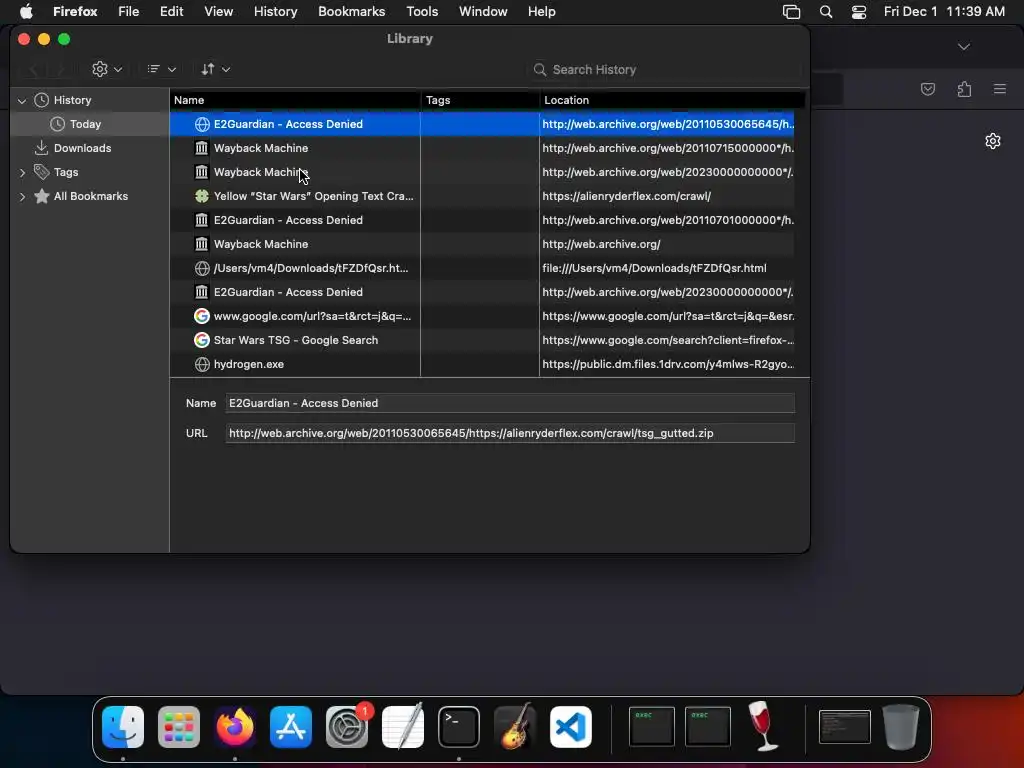
Task: Open the Organize gear menu in Library toolbar
Action: [x=107, y=69]
